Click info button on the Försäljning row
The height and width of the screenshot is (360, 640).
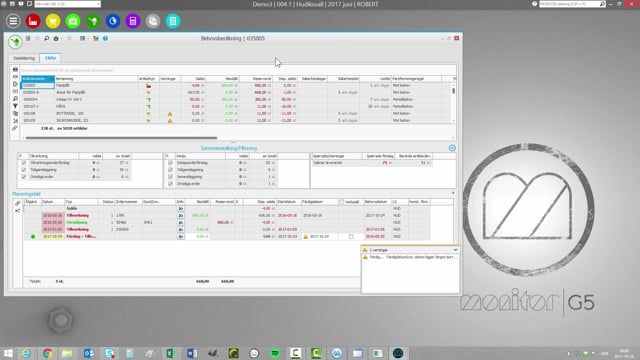180,222
